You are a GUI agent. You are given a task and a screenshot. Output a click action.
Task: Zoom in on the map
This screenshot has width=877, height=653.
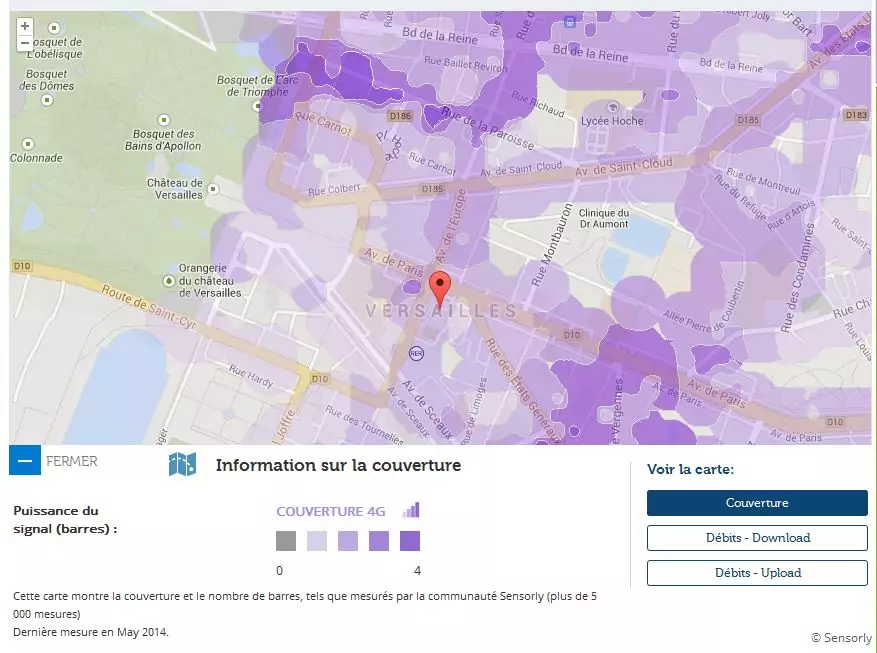pyautogui.click(x=25, y=26)
